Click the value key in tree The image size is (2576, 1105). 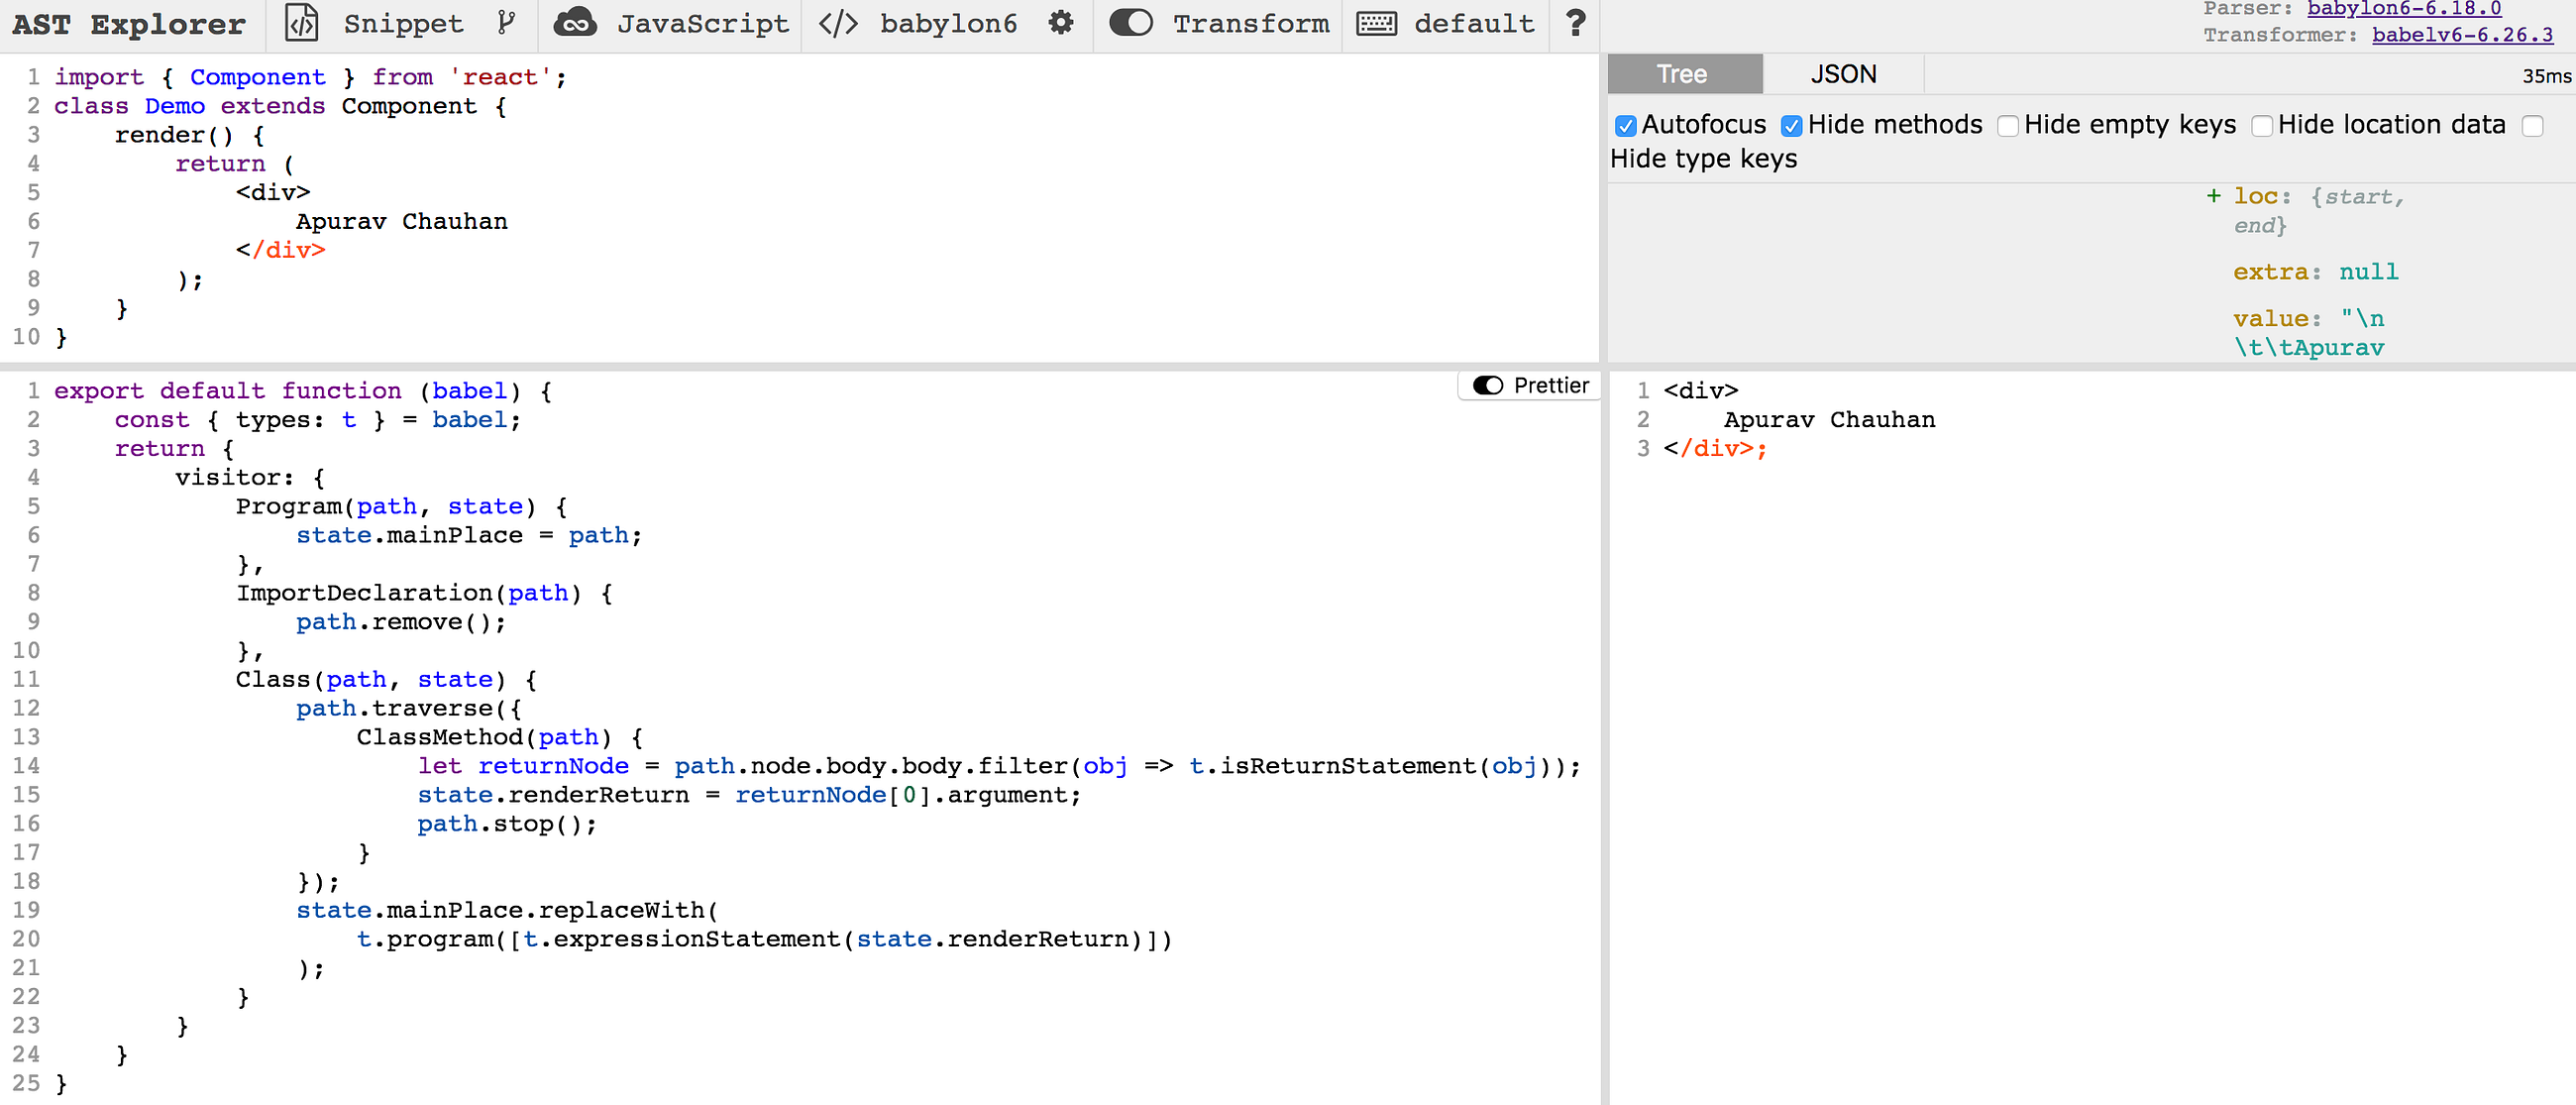pyautogui.click(x=2270, y=319)
